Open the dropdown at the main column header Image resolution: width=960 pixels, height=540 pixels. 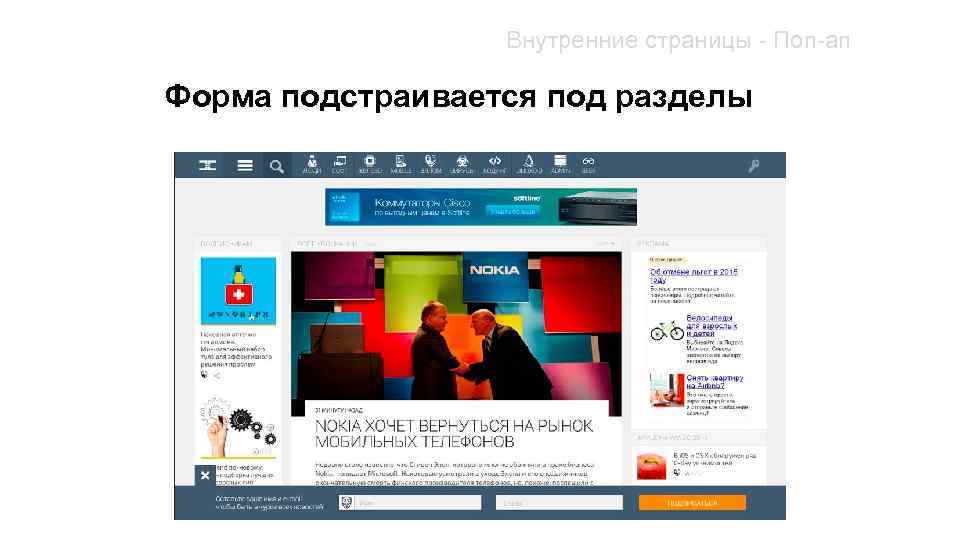point(606,244)
